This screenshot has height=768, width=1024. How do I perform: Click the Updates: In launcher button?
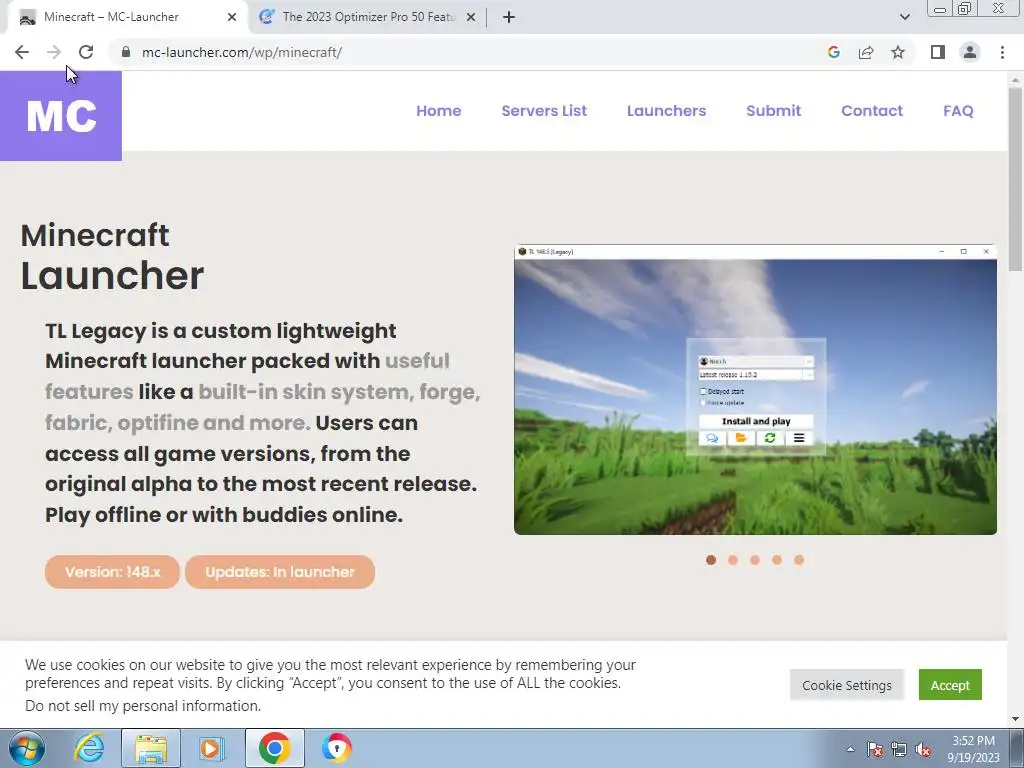(x=280, y=572)
